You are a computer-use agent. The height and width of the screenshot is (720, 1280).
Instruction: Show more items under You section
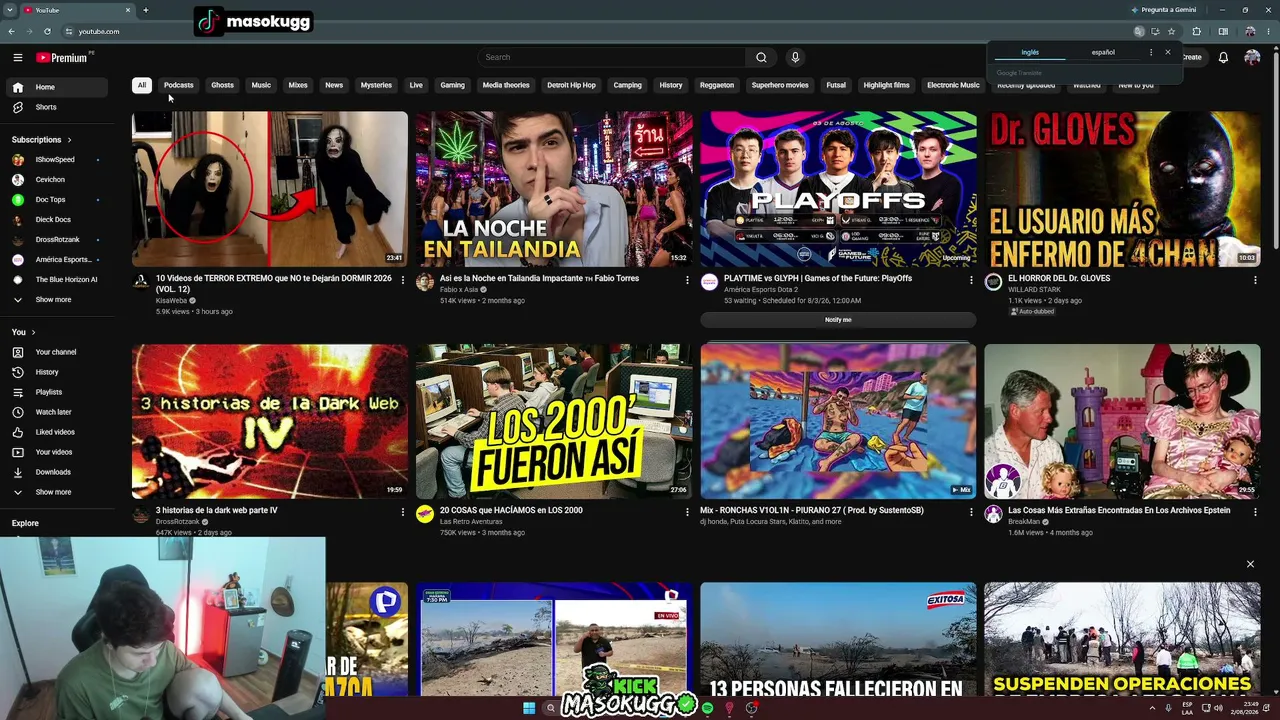tap(58, 492)
